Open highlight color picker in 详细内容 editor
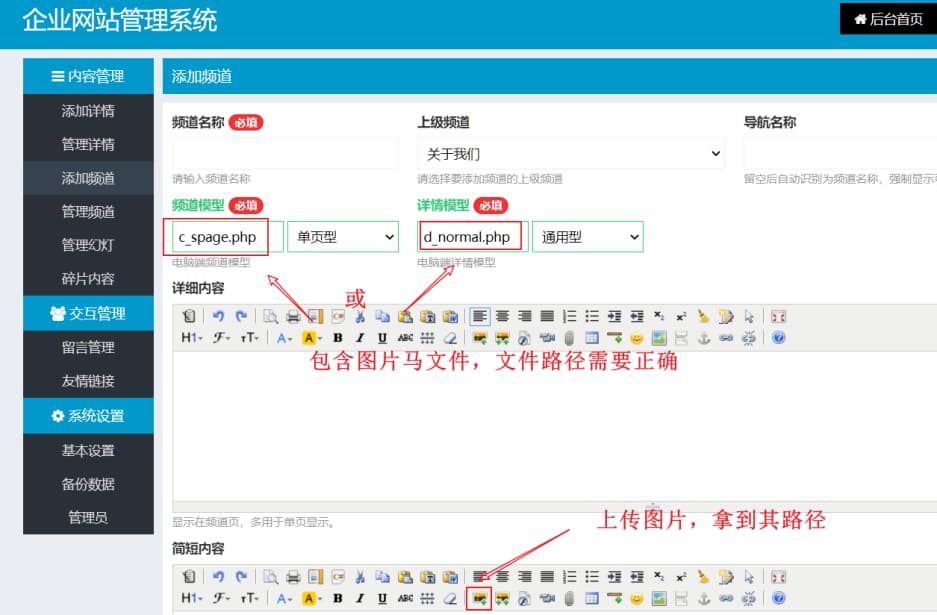The height and width of the screenshot is (615, 937). point(312,338)
